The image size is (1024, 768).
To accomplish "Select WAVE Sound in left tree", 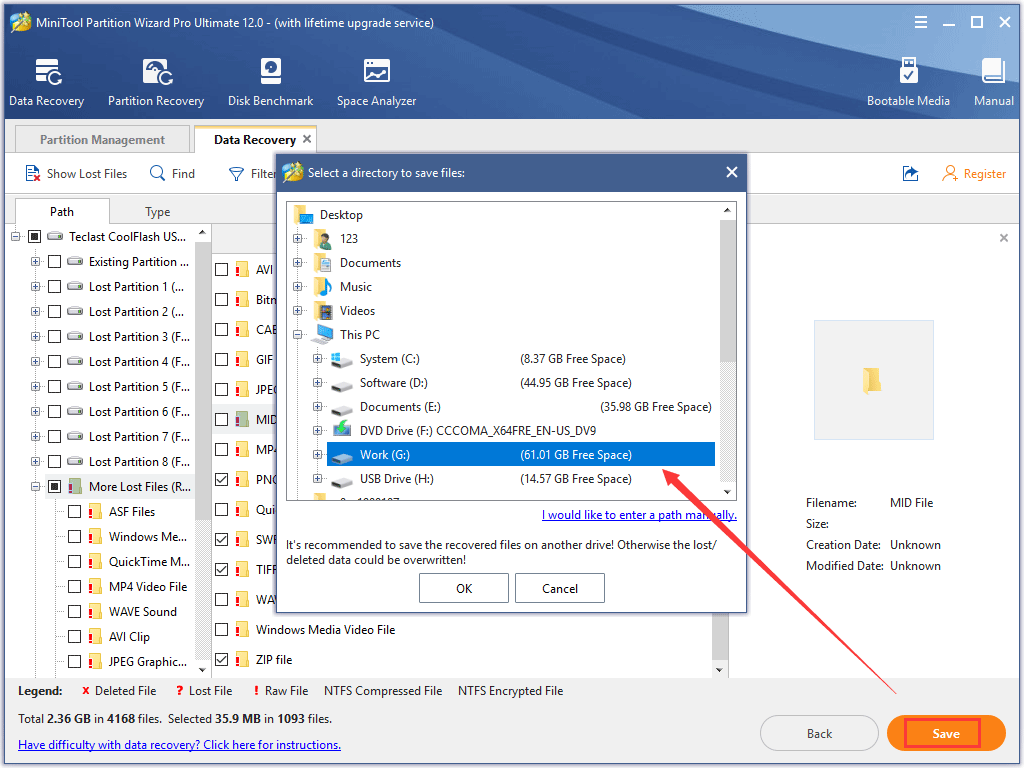I will (142, 612).
